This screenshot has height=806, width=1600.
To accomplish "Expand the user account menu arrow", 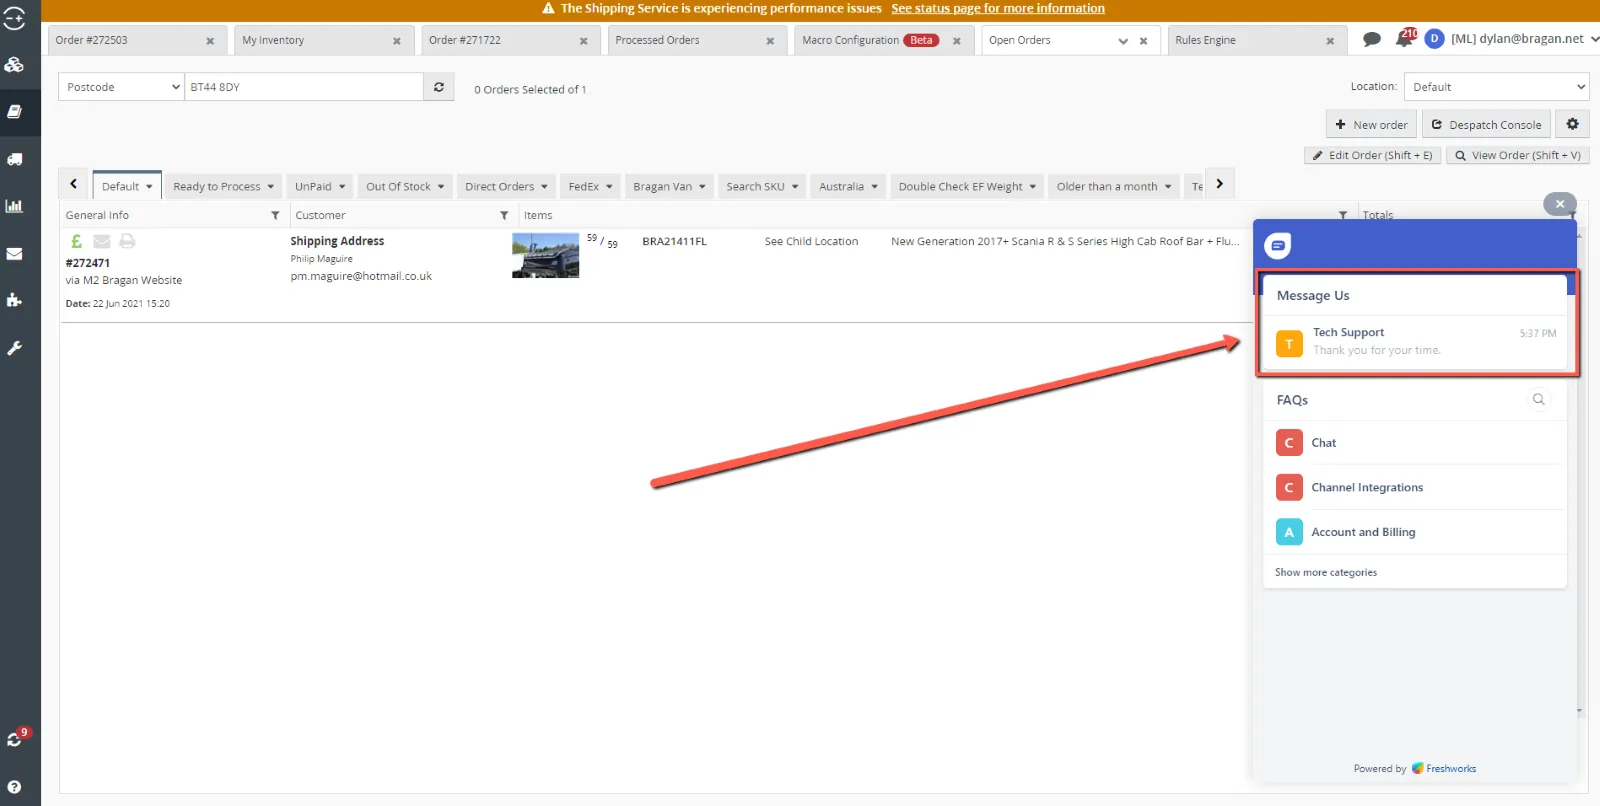I will point(1594,39).
